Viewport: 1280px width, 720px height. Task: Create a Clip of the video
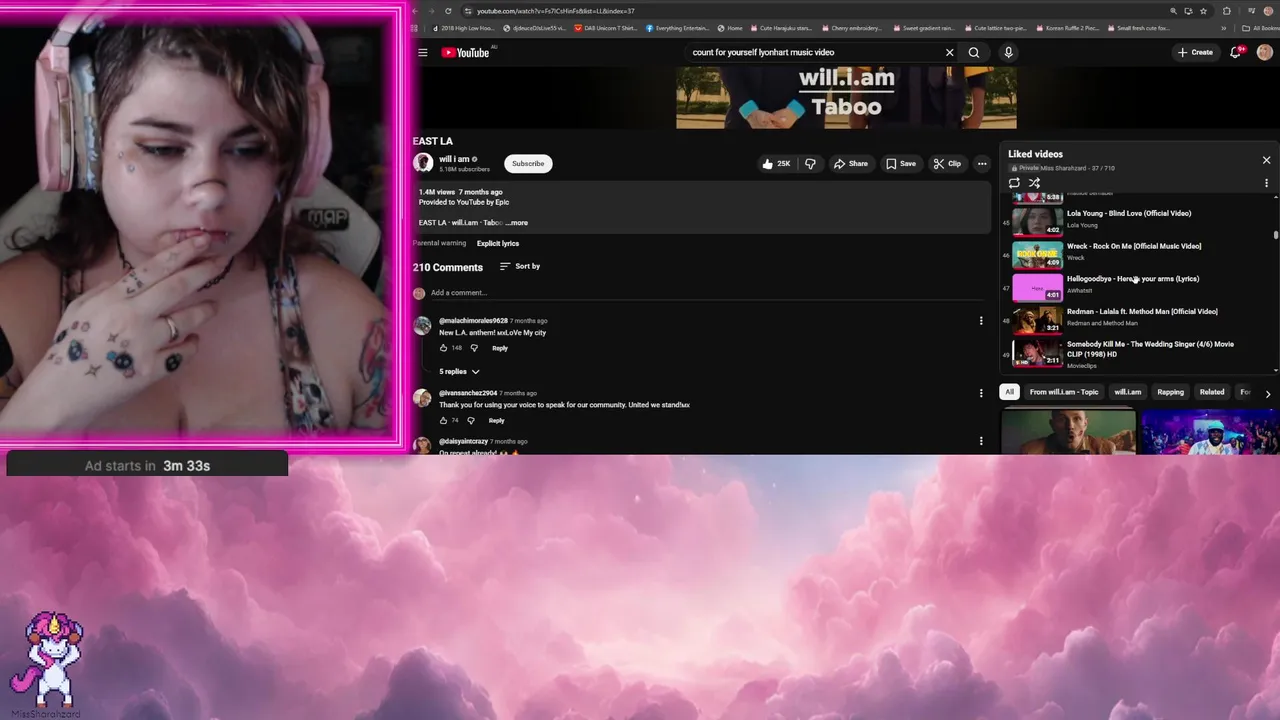click(x=947, y=164)
